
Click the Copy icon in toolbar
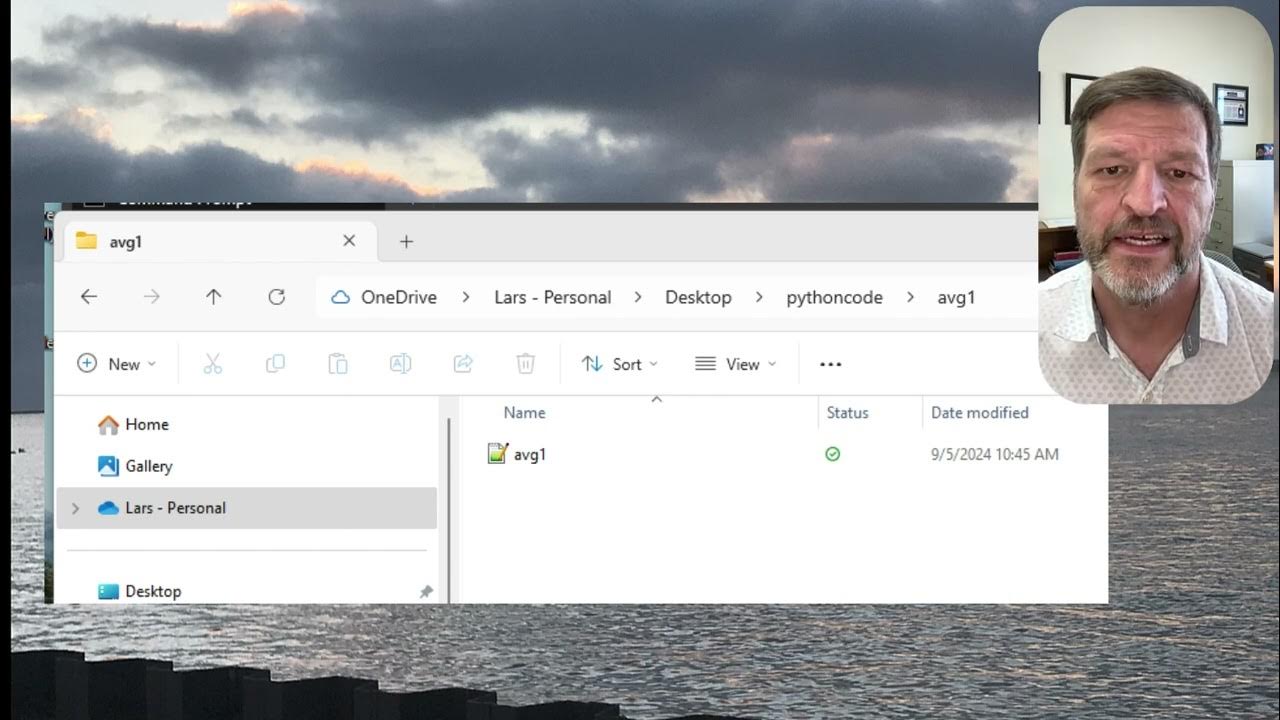[x=275, y=364]
